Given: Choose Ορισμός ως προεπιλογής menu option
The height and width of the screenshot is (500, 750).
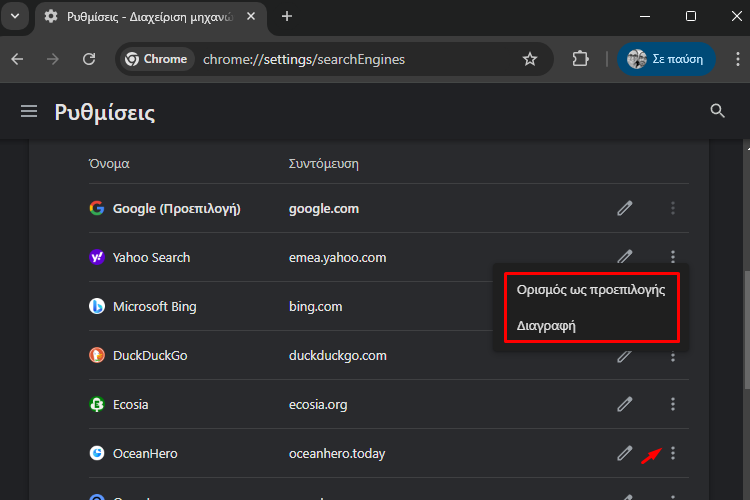Looking at the screenshot, I should 591,290.
